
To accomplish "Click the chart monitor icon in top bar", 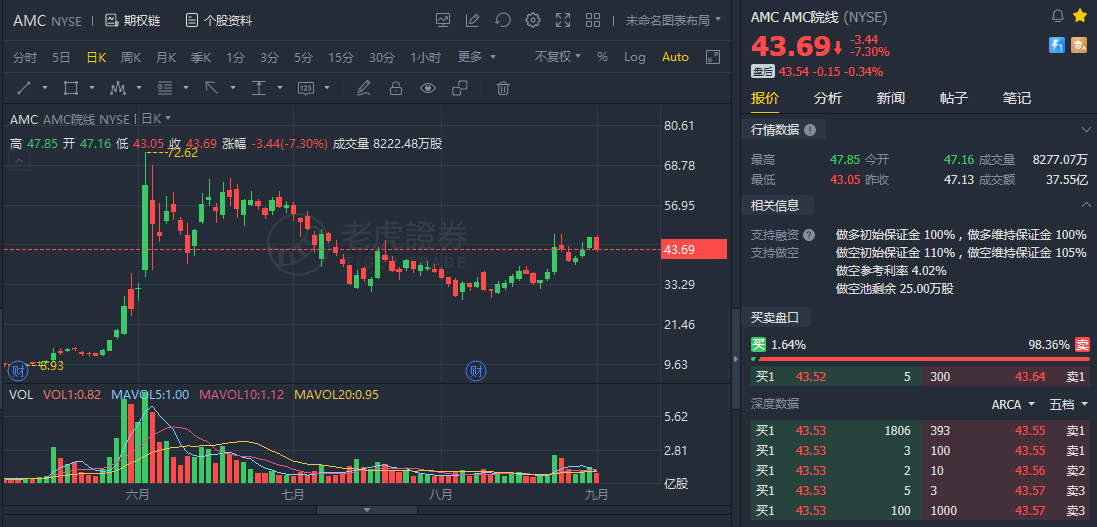I will pyautogui.click(x=443, y=20).
